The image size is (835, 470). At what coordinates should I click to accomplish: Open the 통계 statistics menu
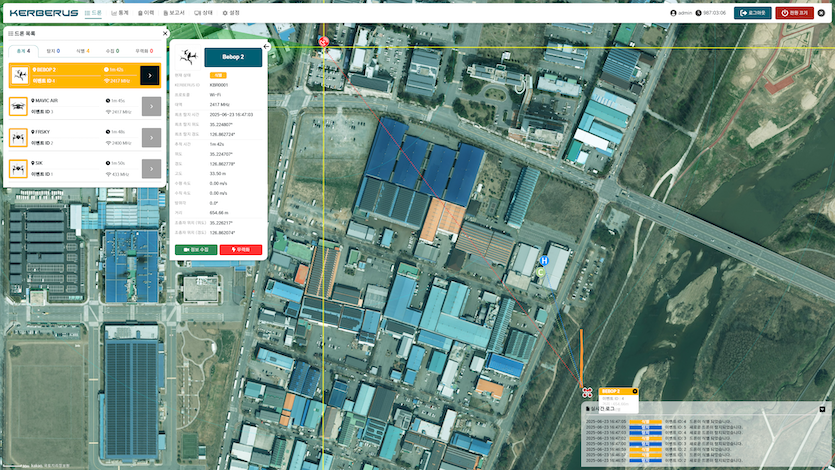coord(120,13)
